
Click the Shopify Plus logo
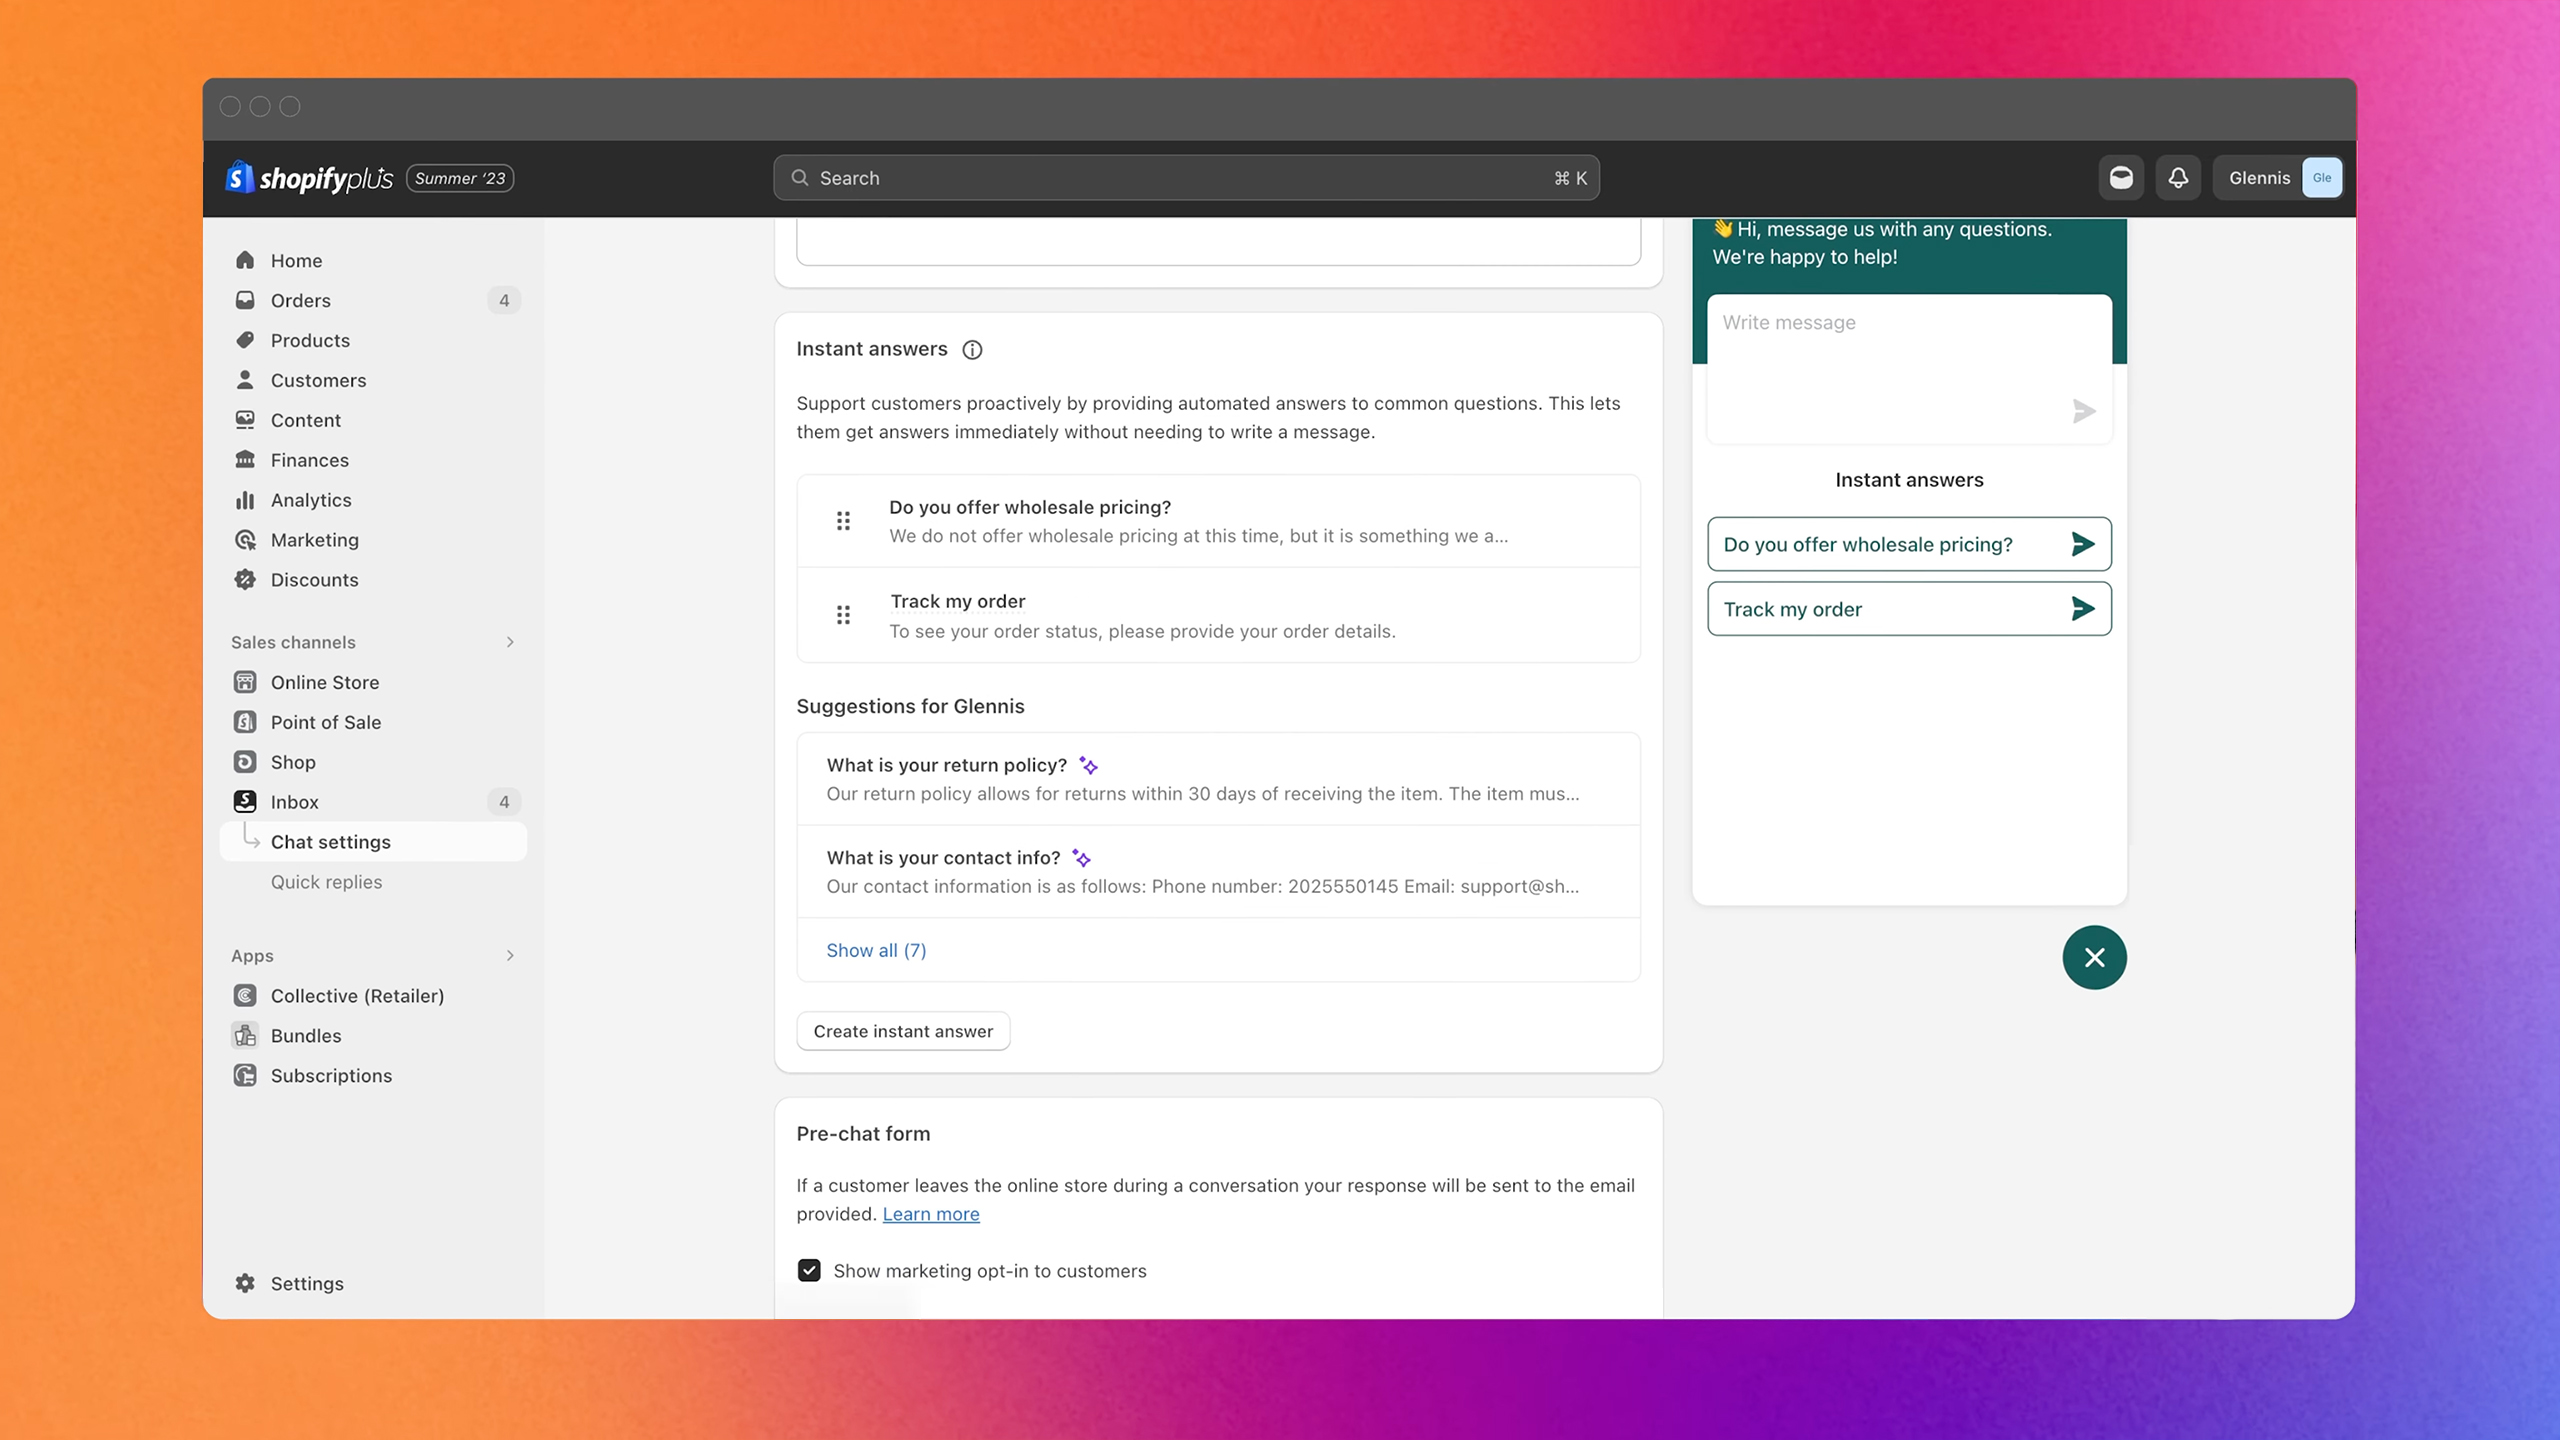pyautogui.click(x=310, y=178)
